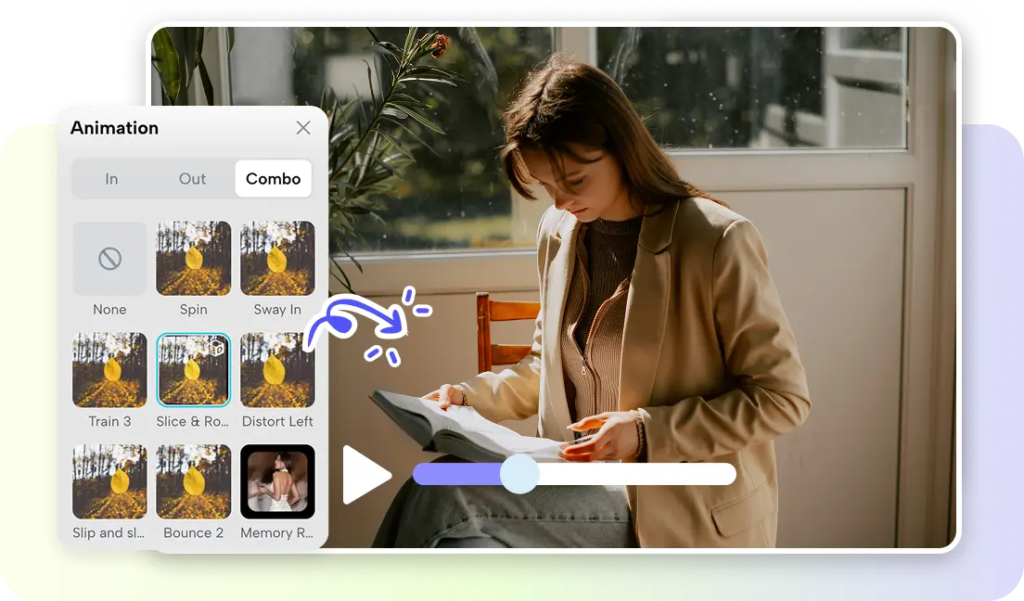Apply the Sway In animation
Screen dimensions: 1024x601
pos(278,259)
